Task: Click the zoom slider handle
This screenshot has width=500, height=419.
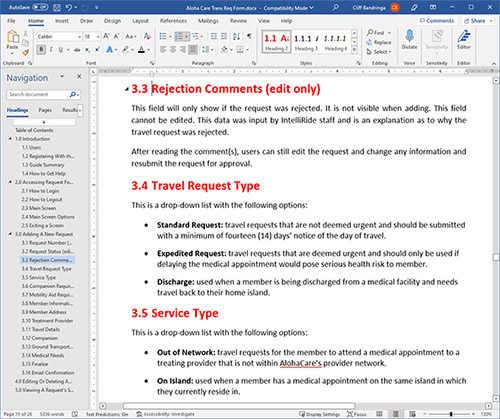Action: pyautogui.click(x=451, y=414)
